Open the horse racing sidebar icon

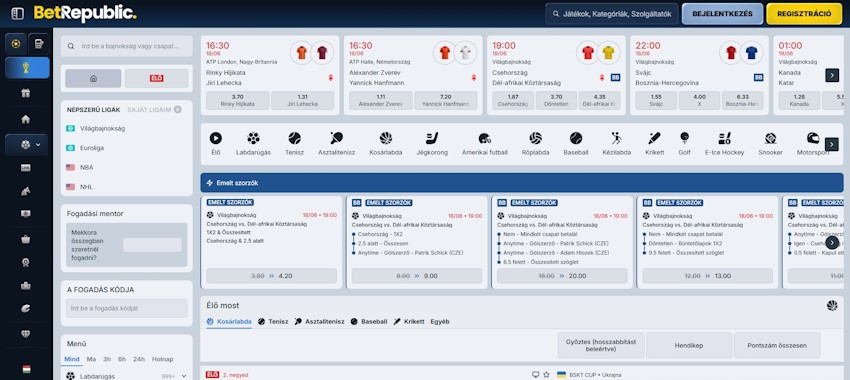tap(25, 190)
